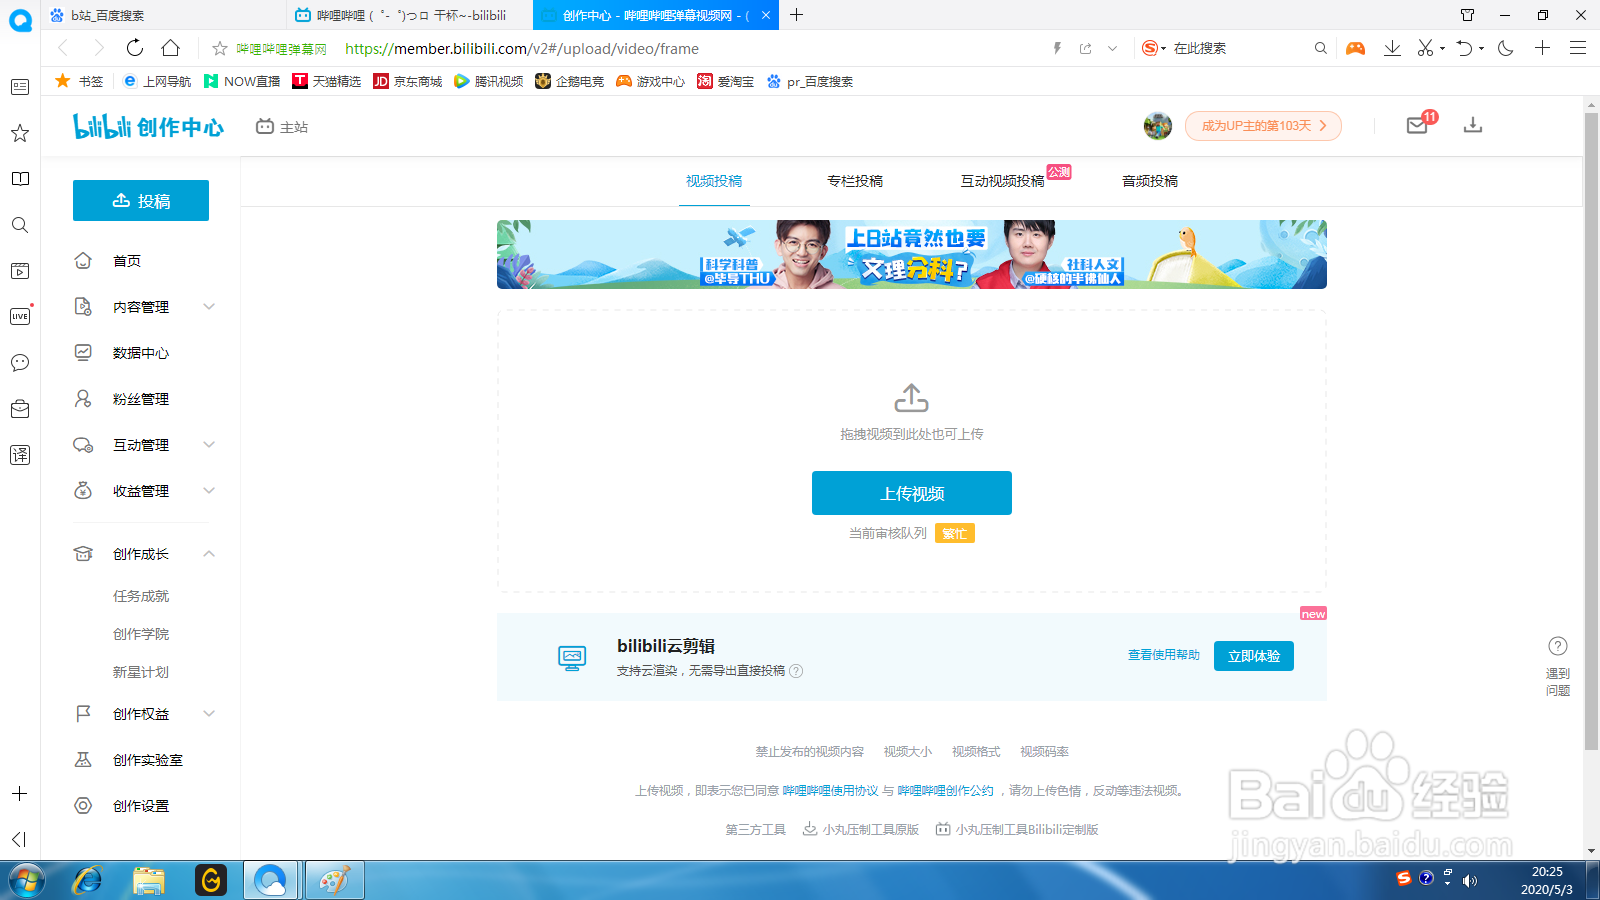Toggle night mode moon icon
This screenshot has width=1600, height=900.
[1506, 48]
